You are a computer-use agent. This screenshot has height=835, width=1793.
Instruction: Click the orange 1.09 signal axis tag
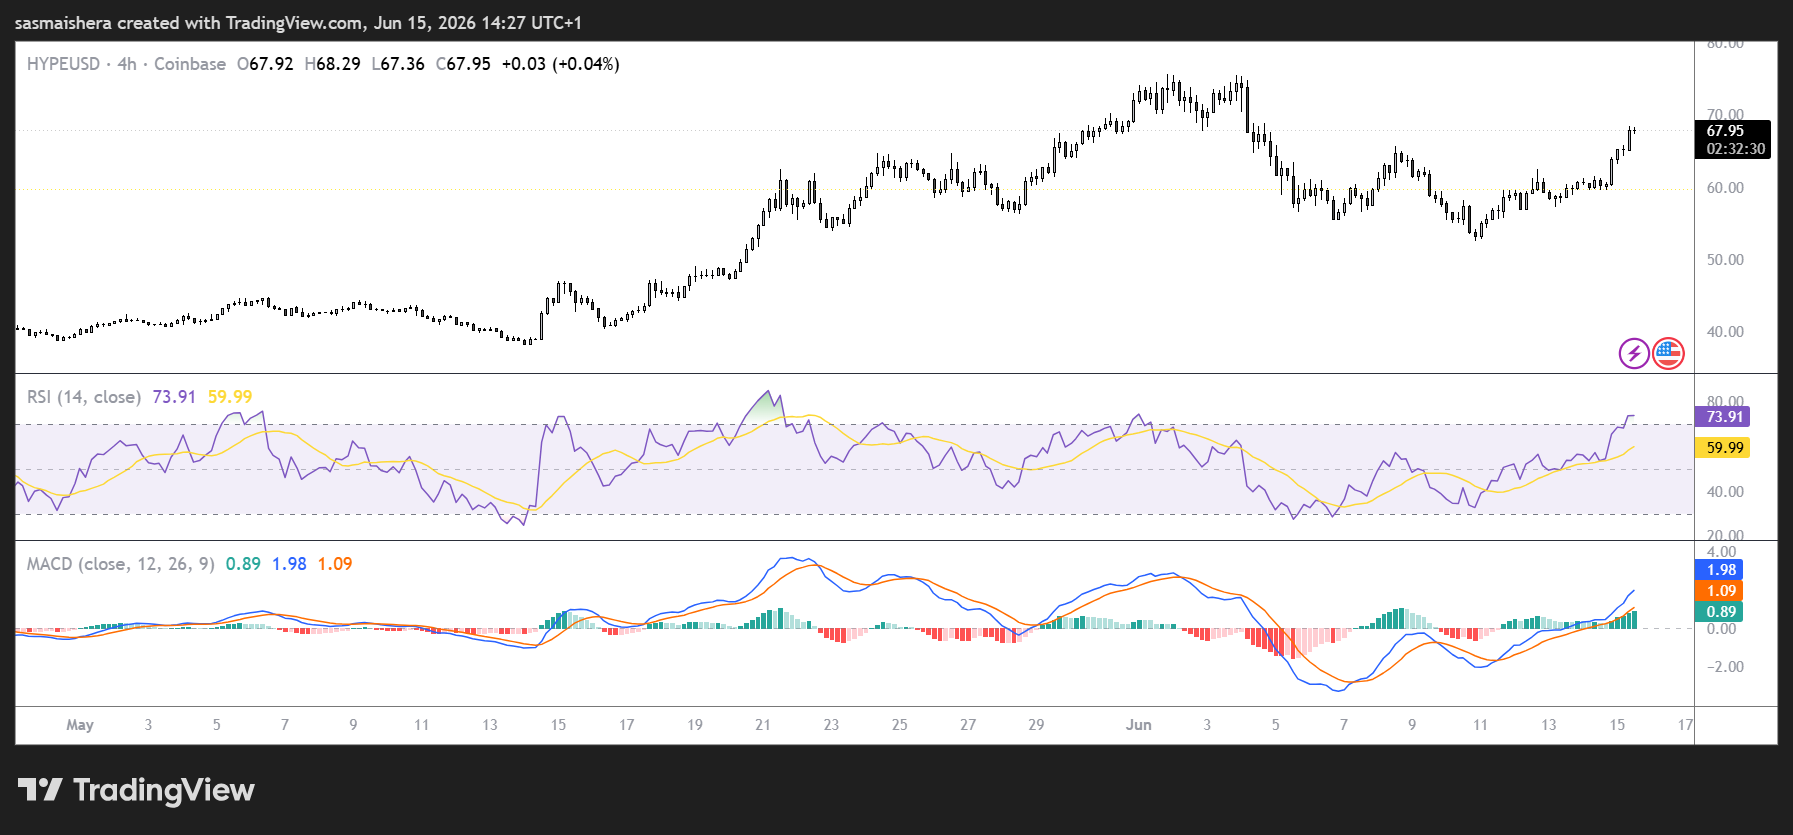(x=1720, y=591)
